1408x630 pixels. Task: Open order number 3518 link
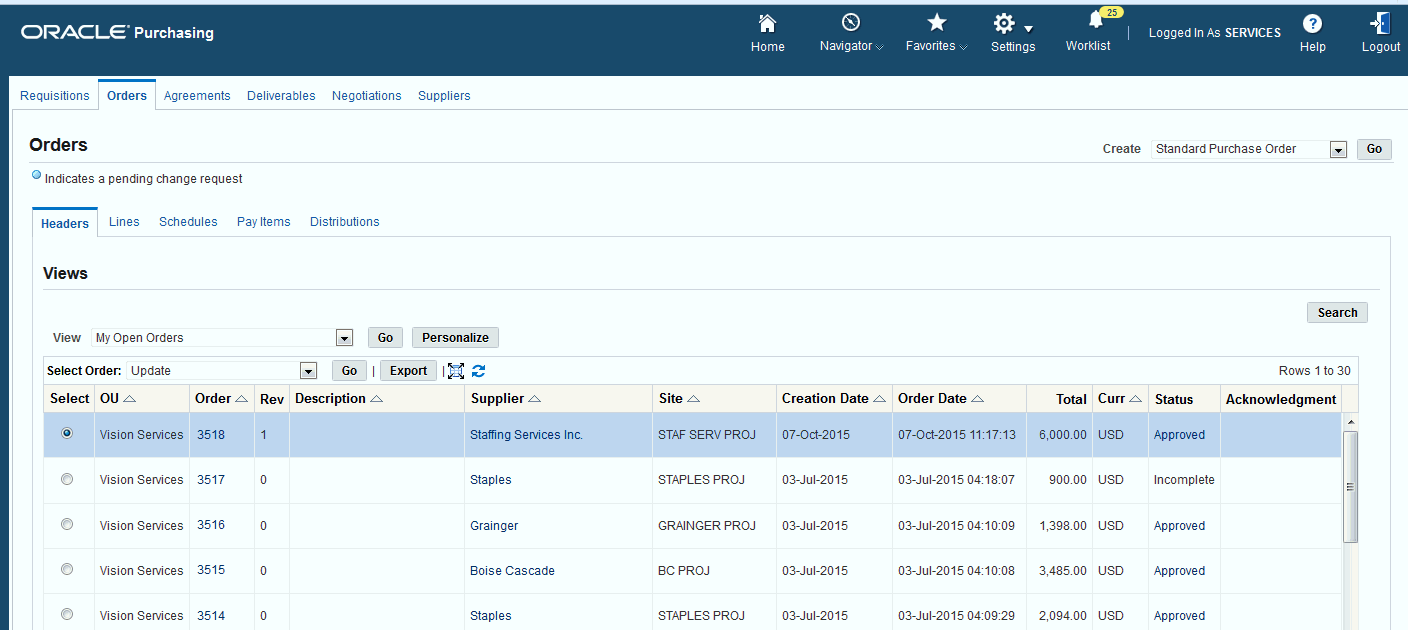(211, 435)
